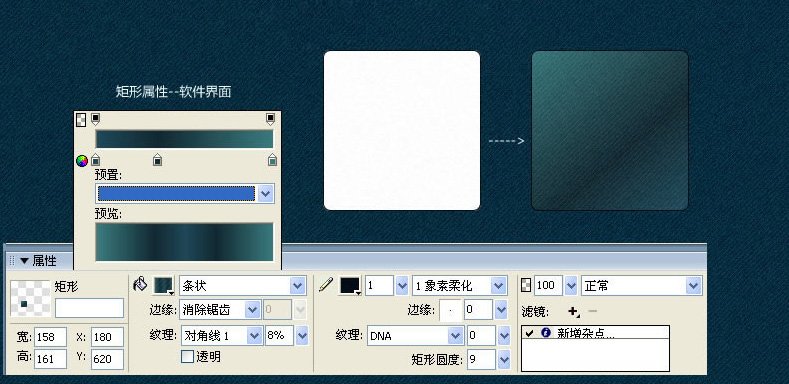
Task: Click the 滤镜: label
Action: (535, 312)
